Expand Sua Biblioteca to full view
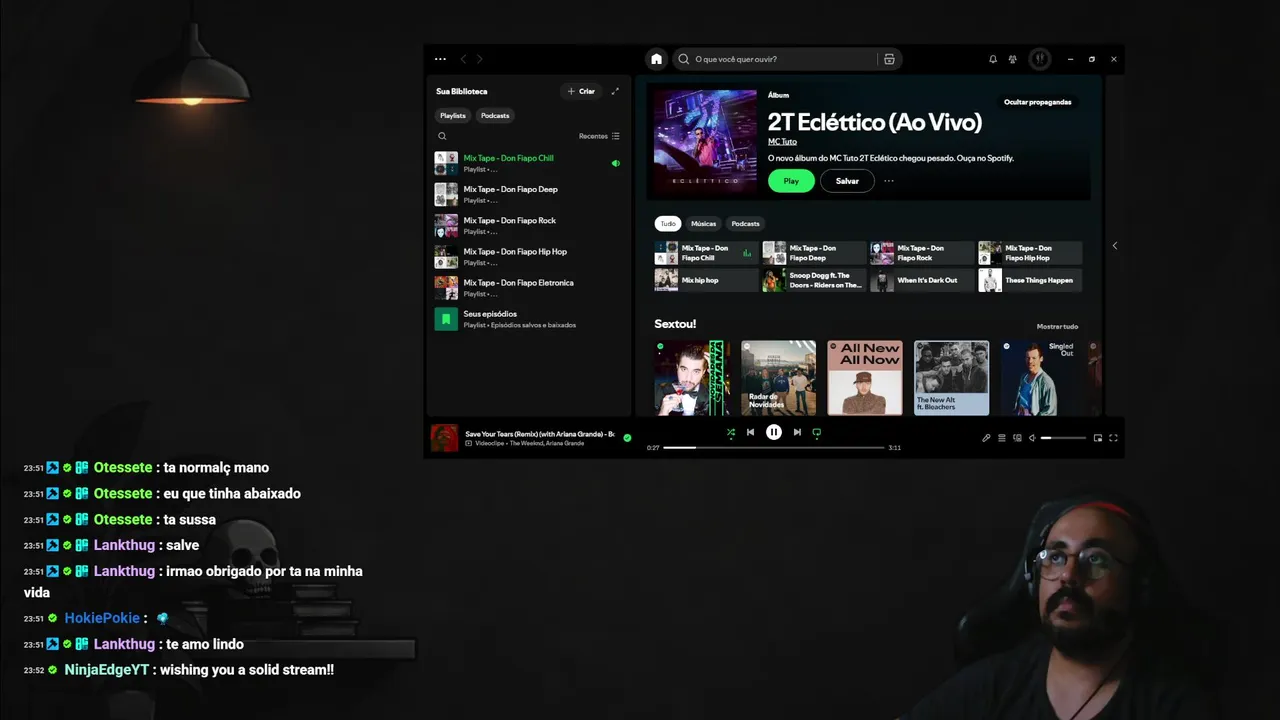Image resolution: width=1280 pixels, height=720 pixels. pos(615,91)
